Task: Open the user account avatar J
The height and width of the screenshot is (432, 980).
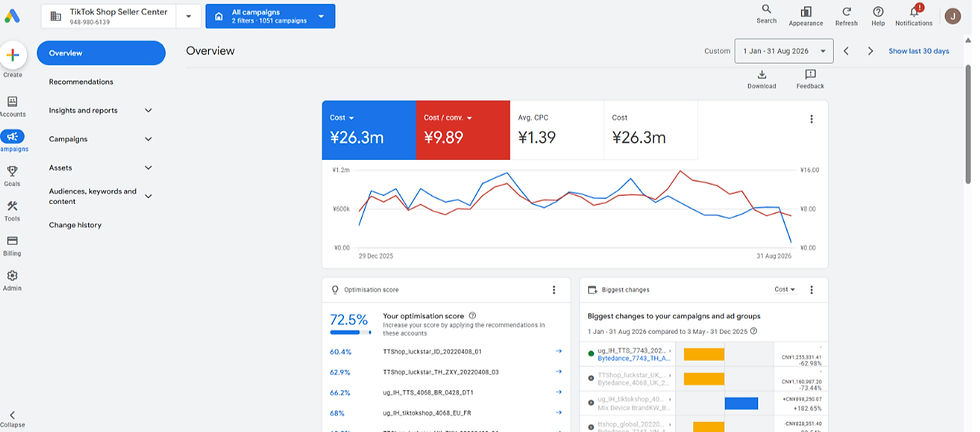Action: coord(952,16)
